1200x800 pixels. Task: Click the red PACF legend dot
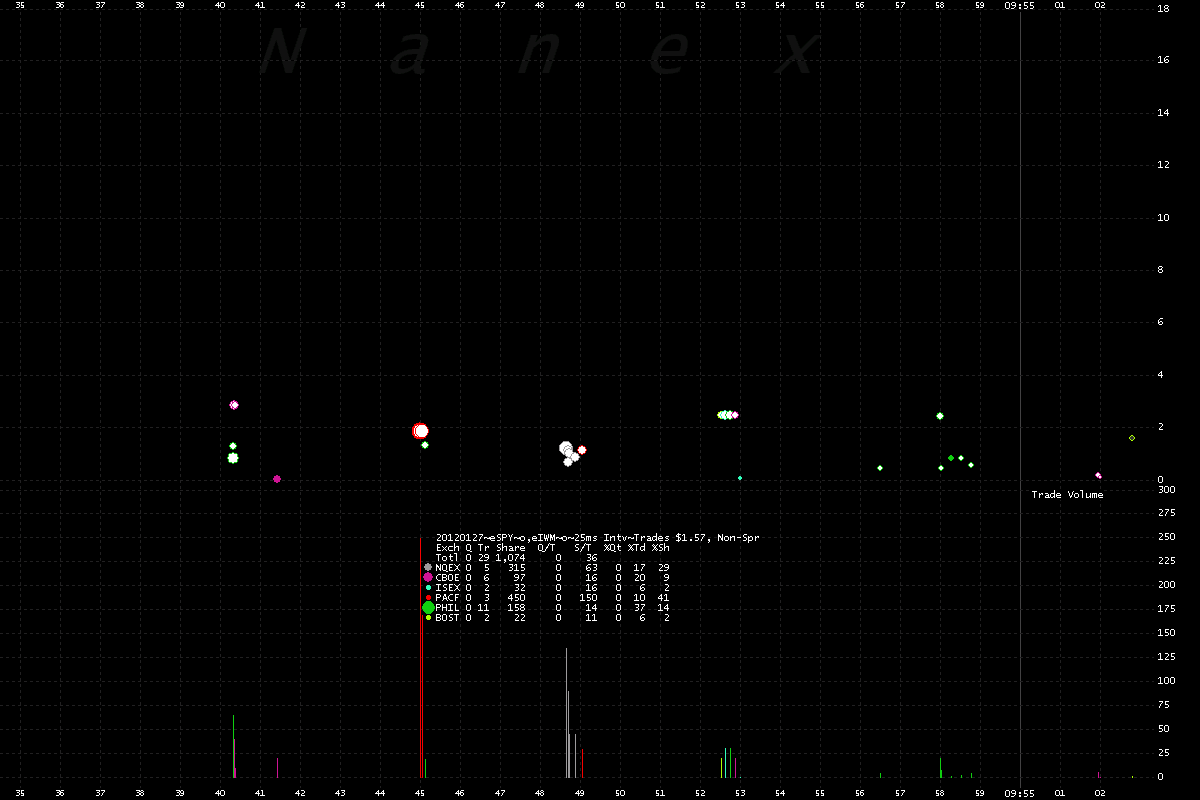[x=428, y=597]
